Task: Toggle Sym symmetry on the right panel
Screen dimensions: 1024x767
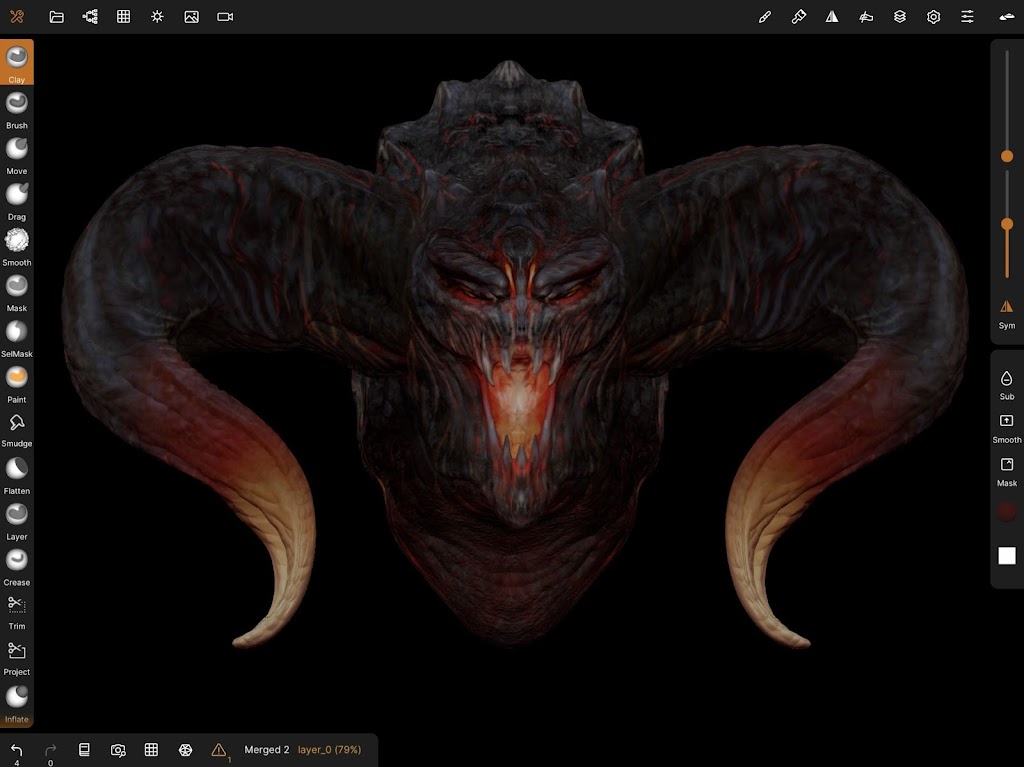Action: [1006, 312]
